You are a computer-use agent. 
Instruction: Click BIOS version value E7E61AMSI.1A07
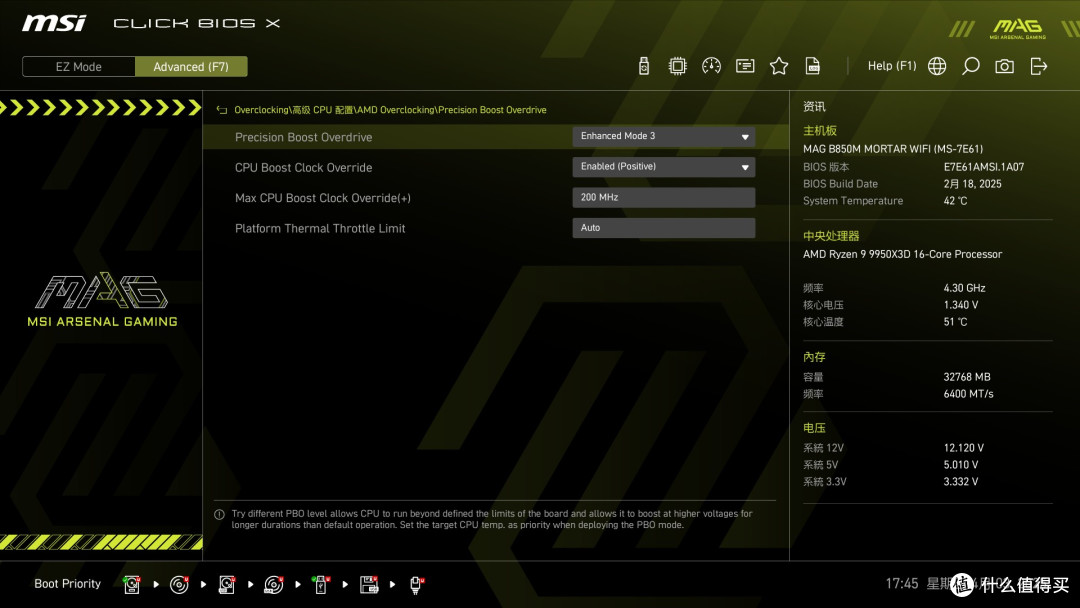pyautogui.click(x=984, y=167)
